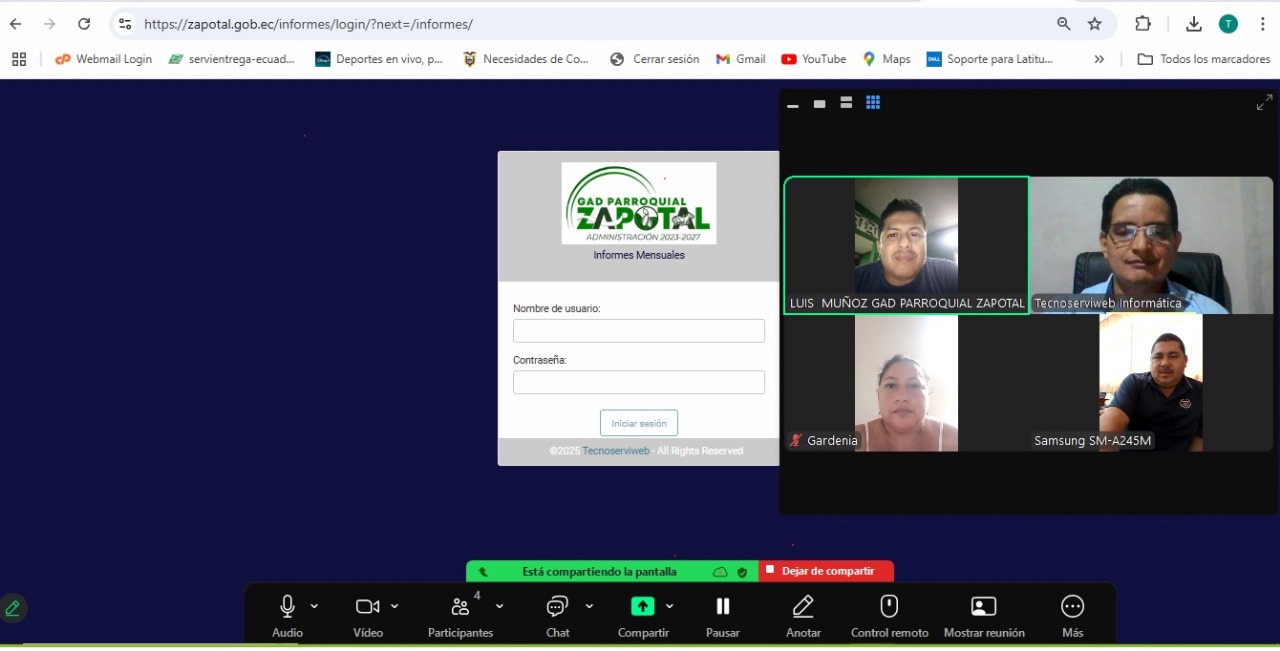Expand Compartir options chevron
The height and width of the screenshot is (651, 1280).
coord(669,606)
